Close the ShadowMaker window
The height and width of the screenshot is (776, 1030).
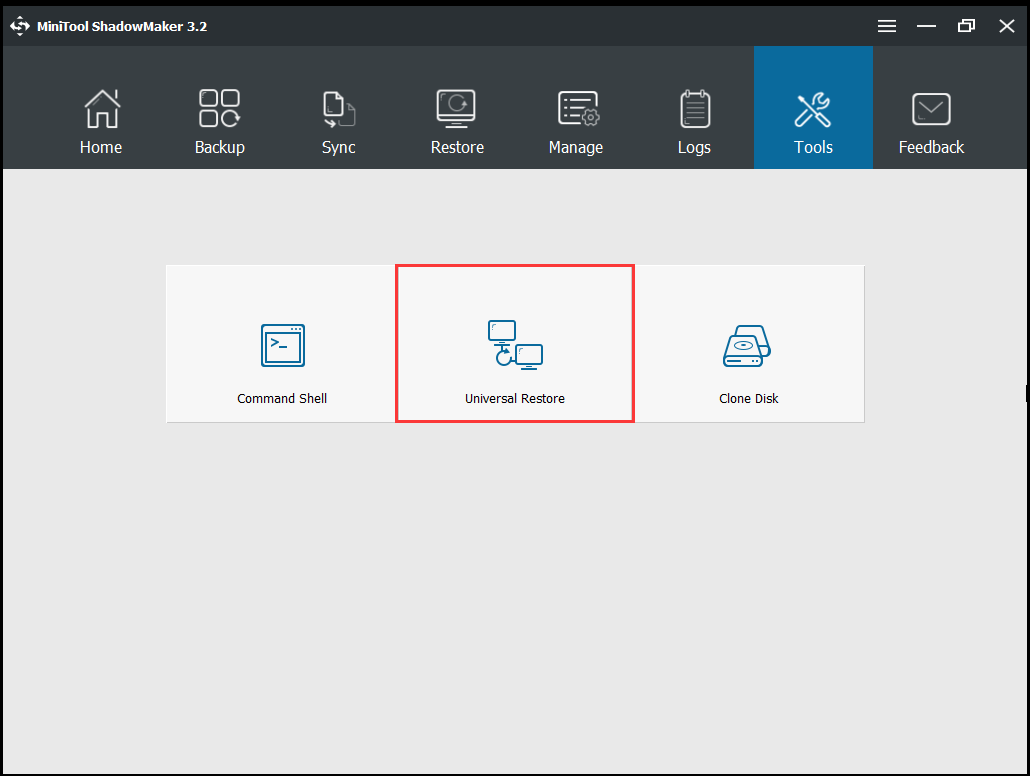click(1006, 26)
